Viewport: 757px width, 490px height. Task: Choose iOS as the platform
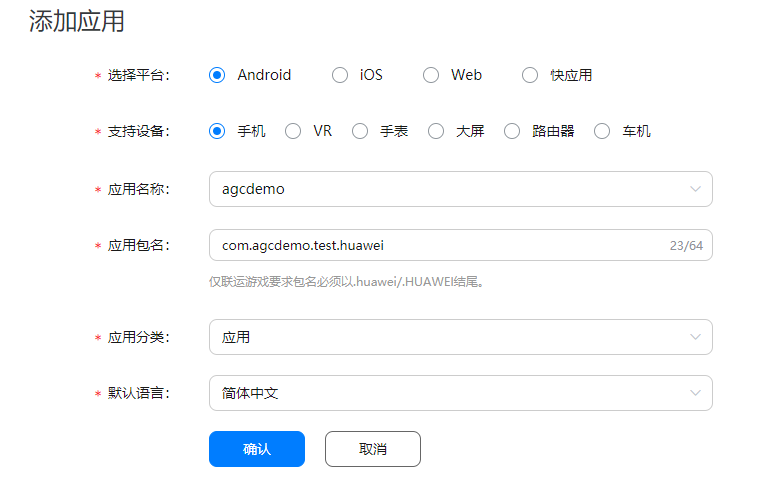(x=340, y=75)
